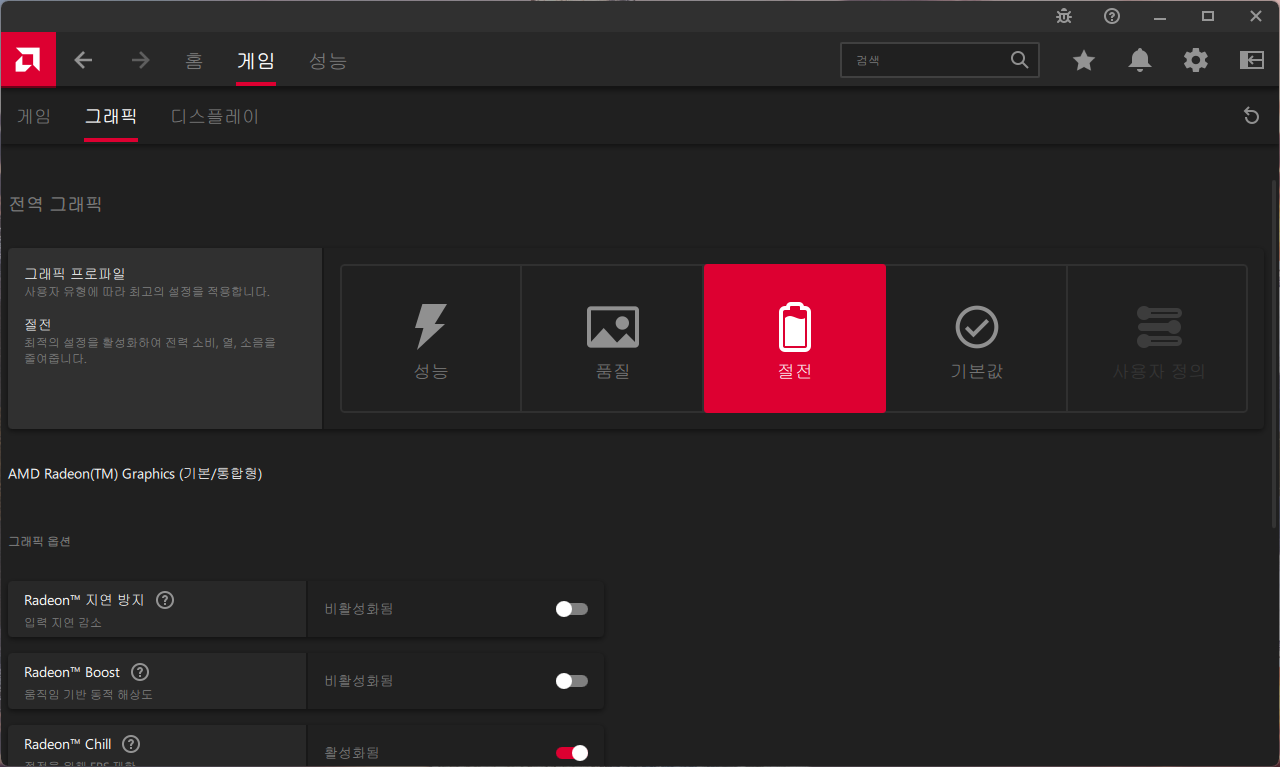The width and height of the screenshot is (1280, 767).
Task: Switch to the 그래픽 sub-tab
Action: pos(111,116)
